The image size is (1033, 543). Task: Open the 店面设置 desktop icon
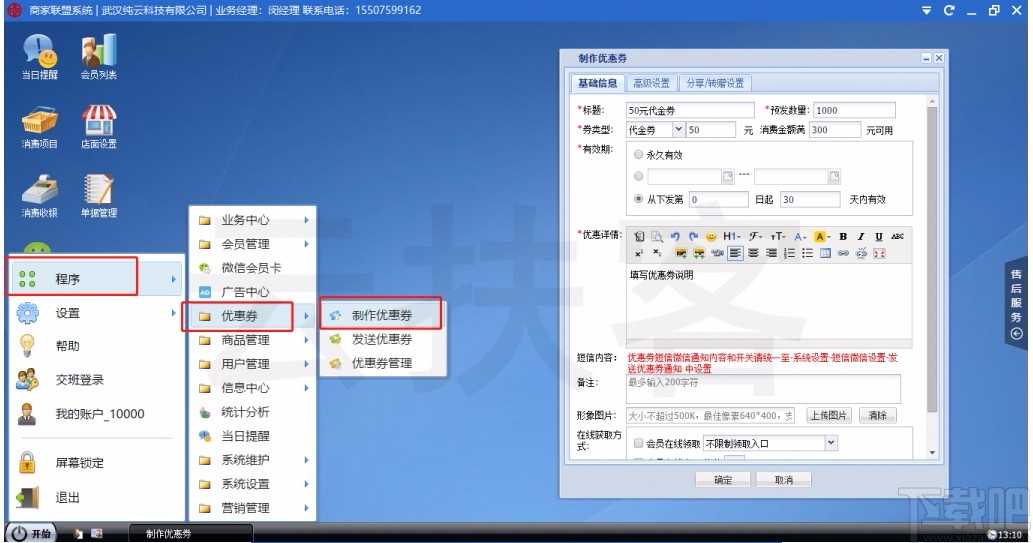(x=99, y=127)
